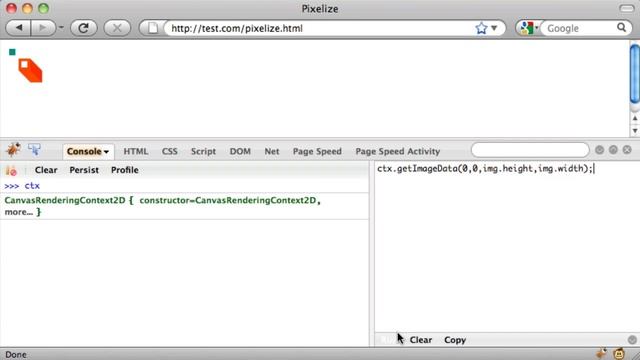Clear the command editor text
This screenshot has width=640, height=360.
(420, 340)
